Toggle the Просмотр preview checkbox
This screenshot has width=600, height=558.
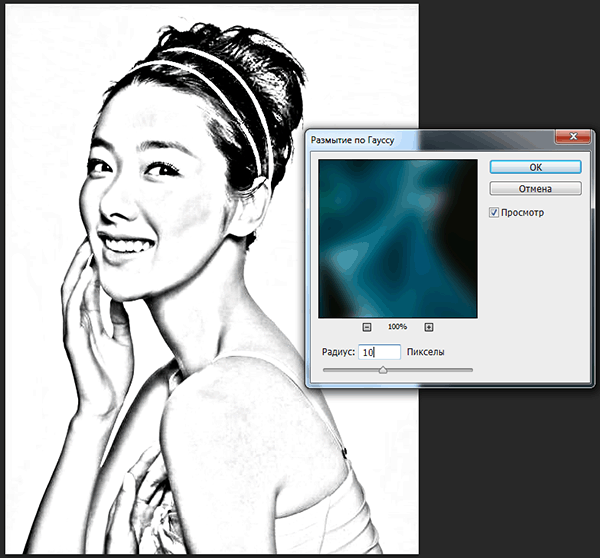coord(495,213)
